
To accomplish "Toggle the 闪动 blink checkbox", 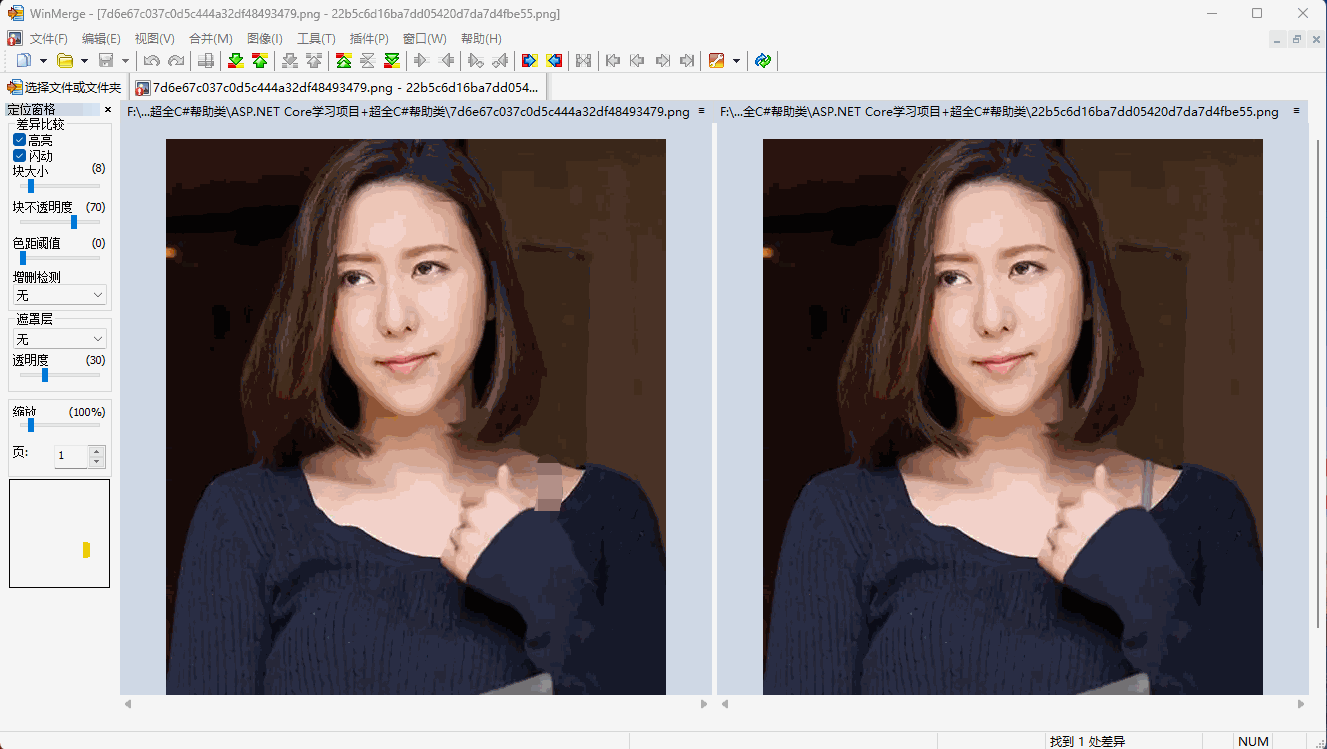I will [x=19, y=156].
